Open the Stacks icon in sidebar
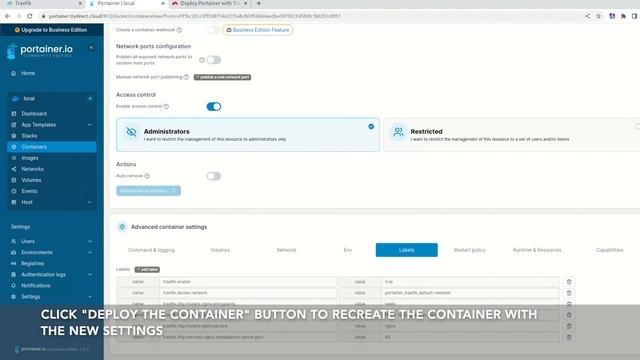This screenshot has width=640, height=360. (x=13, y=136)
